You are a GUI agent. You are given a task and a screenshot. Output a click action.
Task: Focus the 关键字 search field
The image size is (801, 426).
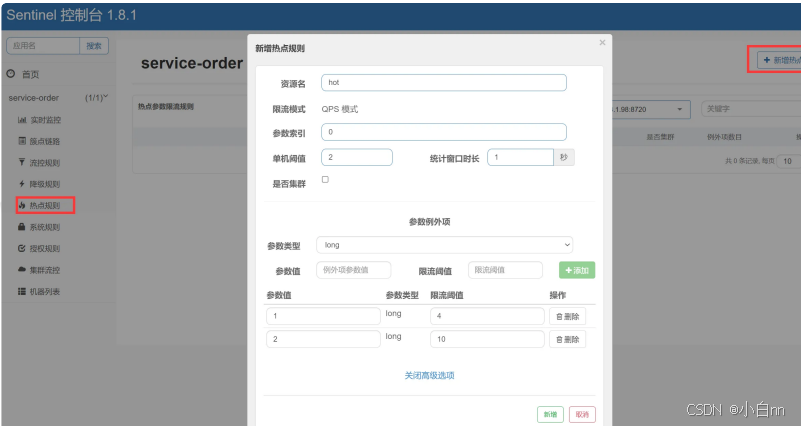(751, 109)
